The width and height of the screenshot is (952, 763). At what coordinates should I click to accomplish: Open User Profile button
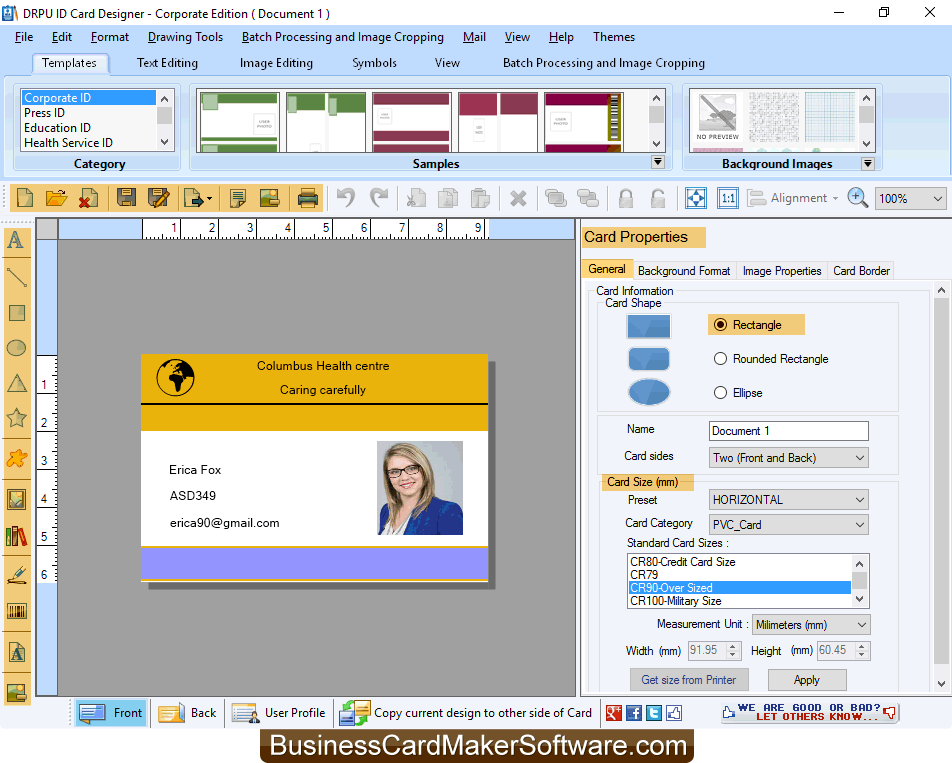coord(279,713)
